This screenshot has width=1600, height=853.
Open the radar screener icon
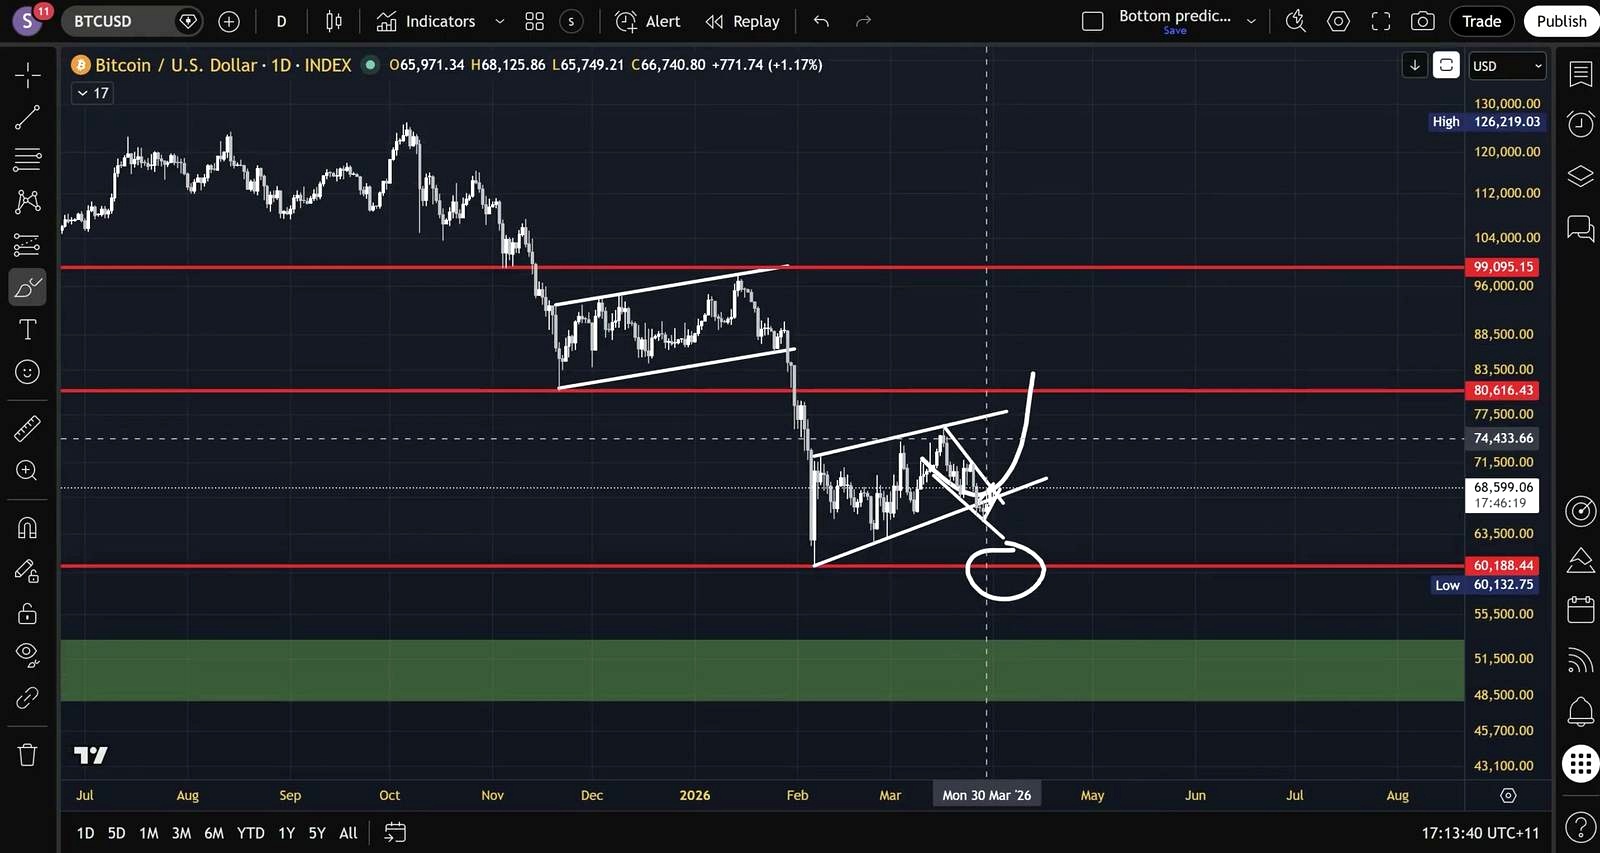(x=1580, y=510)
